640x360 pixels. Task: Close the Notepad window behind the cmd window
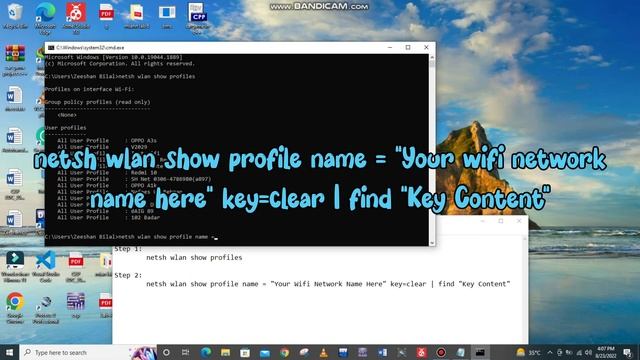[519, 221]
